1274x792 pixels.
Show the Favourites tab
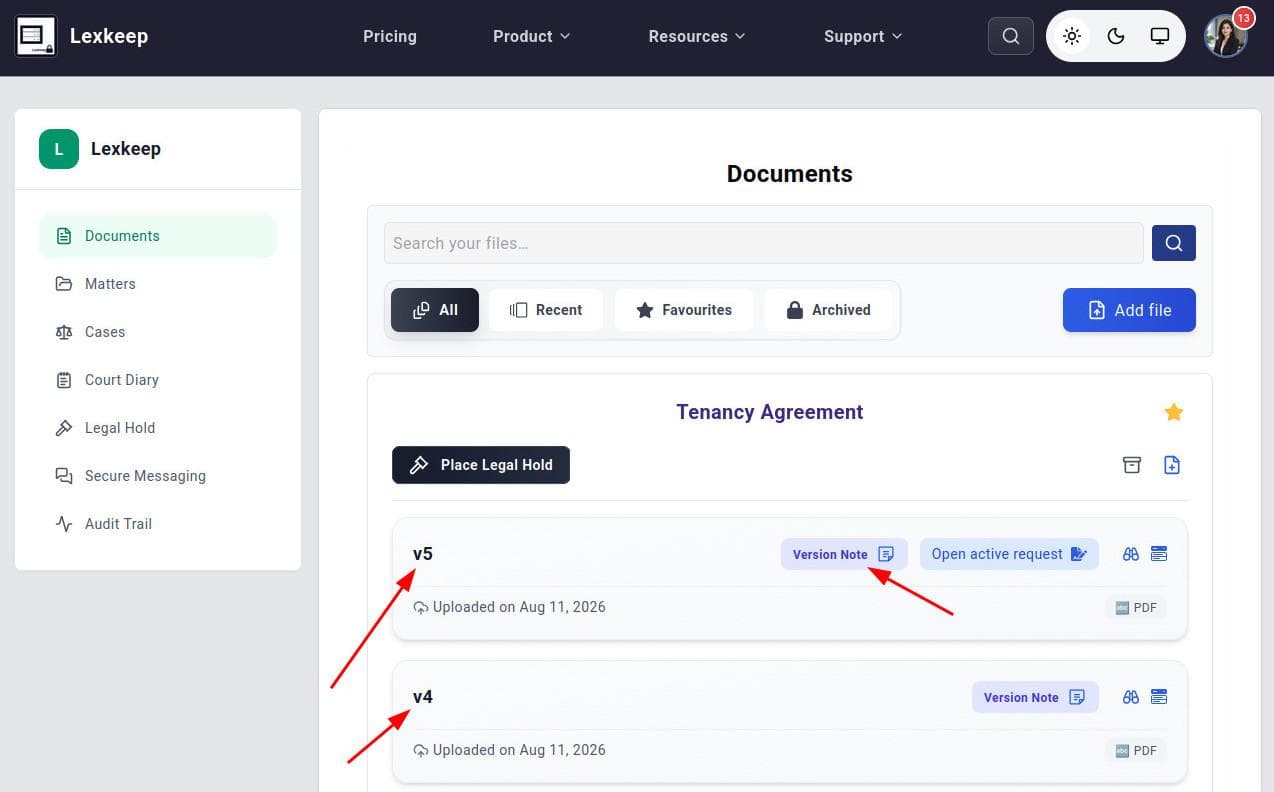point(684,310)
